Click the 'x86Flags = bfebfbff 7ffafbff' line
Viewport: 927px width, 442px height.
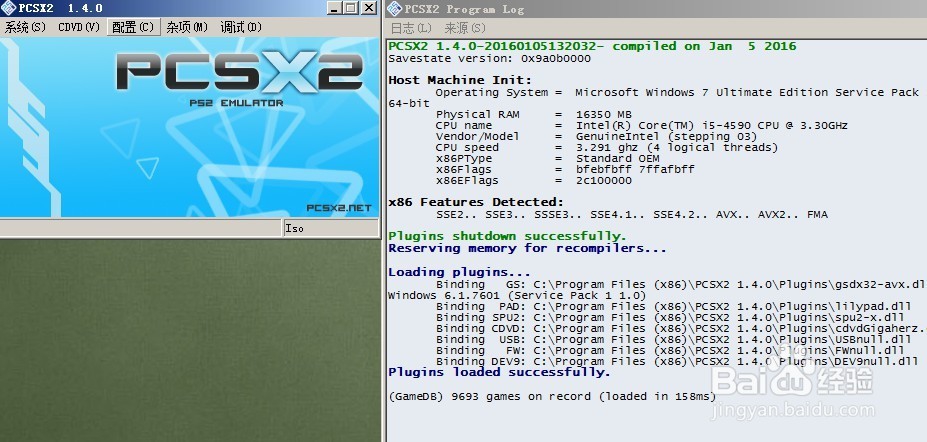coord(565,170)
